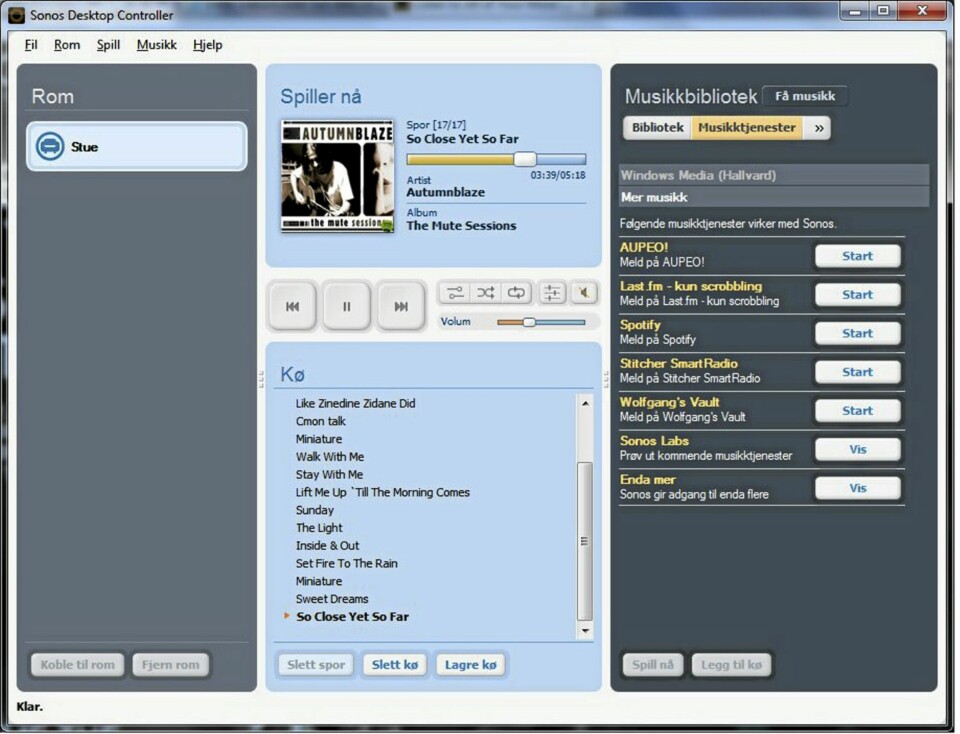Click the Spill nå button
The width and height of the screenshot is (960, 734).
653,665
